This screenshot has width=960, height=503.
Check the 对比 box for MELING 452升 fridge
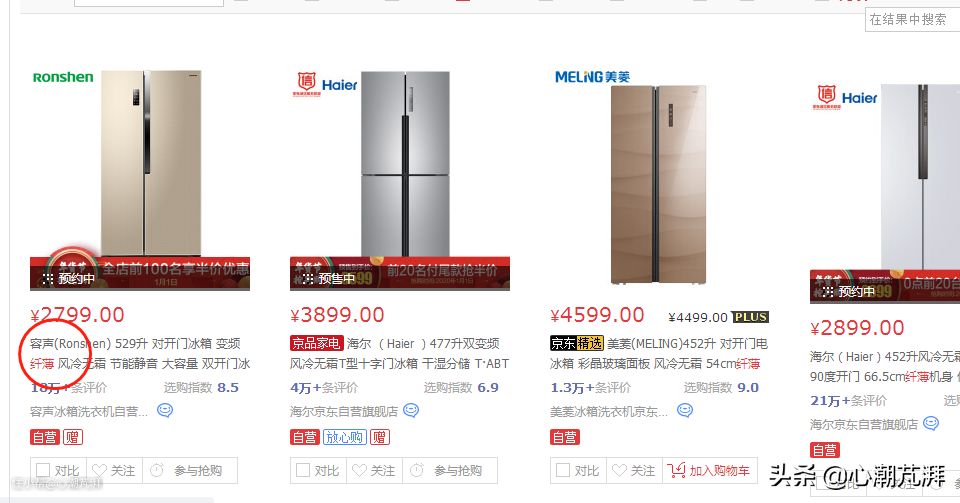(x=562, y=470)
